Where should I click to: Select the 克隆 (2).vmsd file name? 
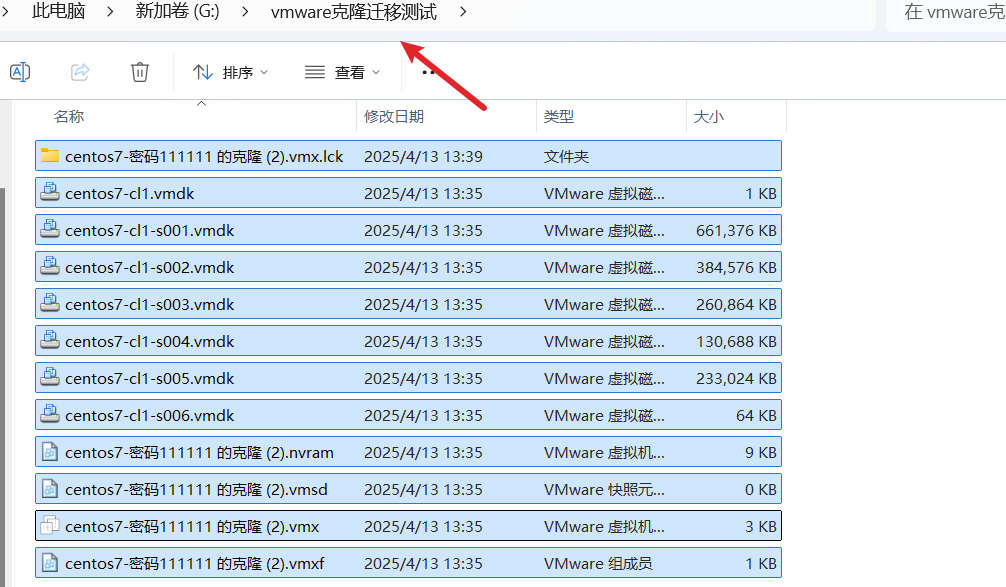click(196, 489)
